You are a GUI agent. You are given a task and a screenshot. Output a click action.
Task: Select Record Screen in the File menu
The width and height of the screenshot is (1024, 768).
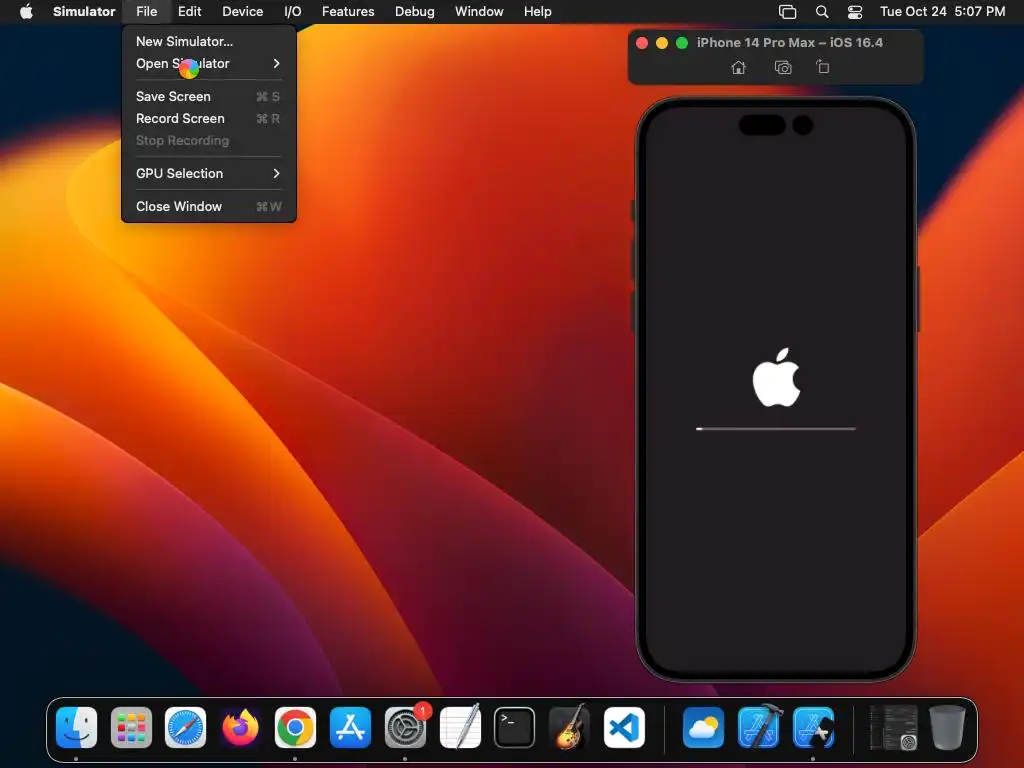[x=209, y=118]
